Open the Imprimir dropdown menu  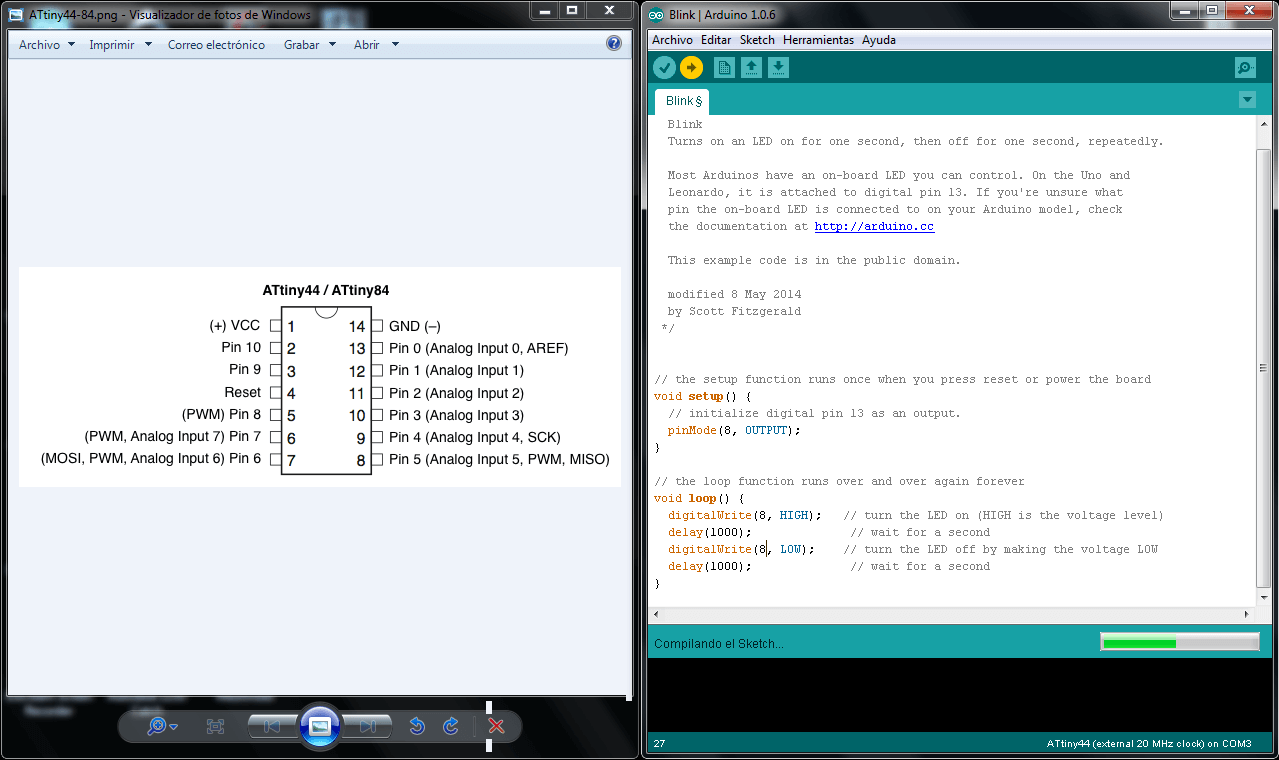[x=120, y=45]
